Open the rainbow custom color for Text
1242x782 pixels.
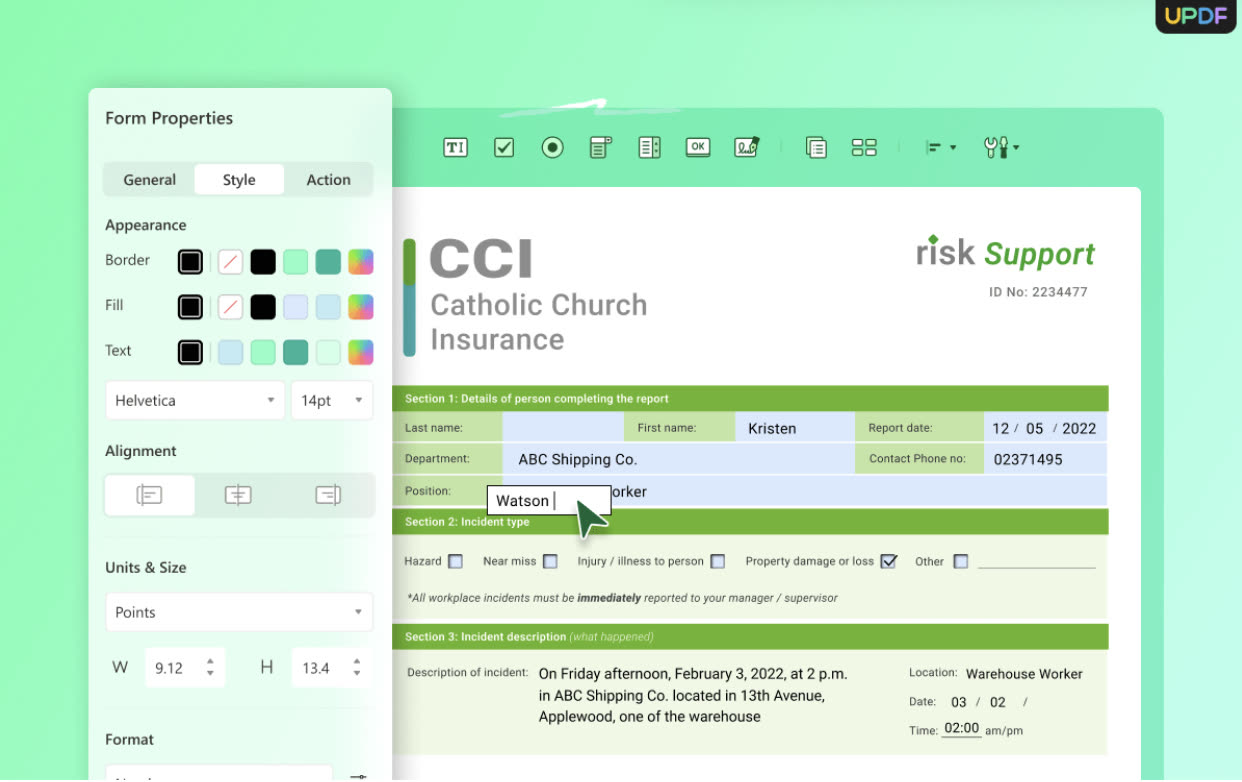pyautogui.click(x=361, y=352)
